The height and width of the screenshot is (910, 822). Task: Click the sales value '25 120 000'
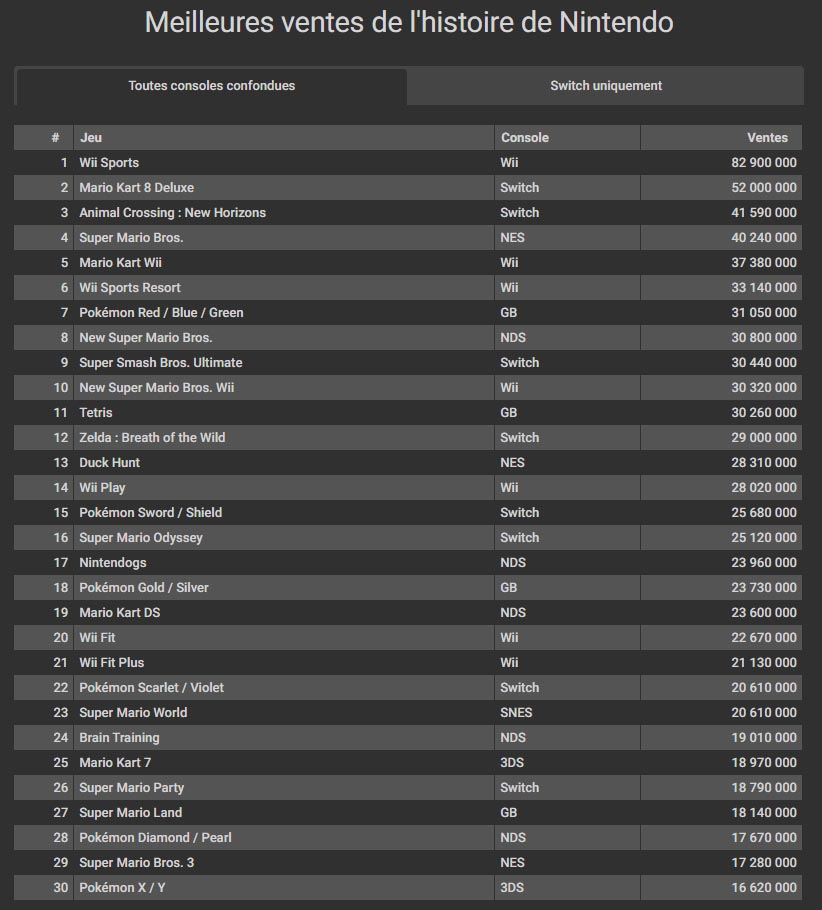pyautogui.click(x=763, y=537)
